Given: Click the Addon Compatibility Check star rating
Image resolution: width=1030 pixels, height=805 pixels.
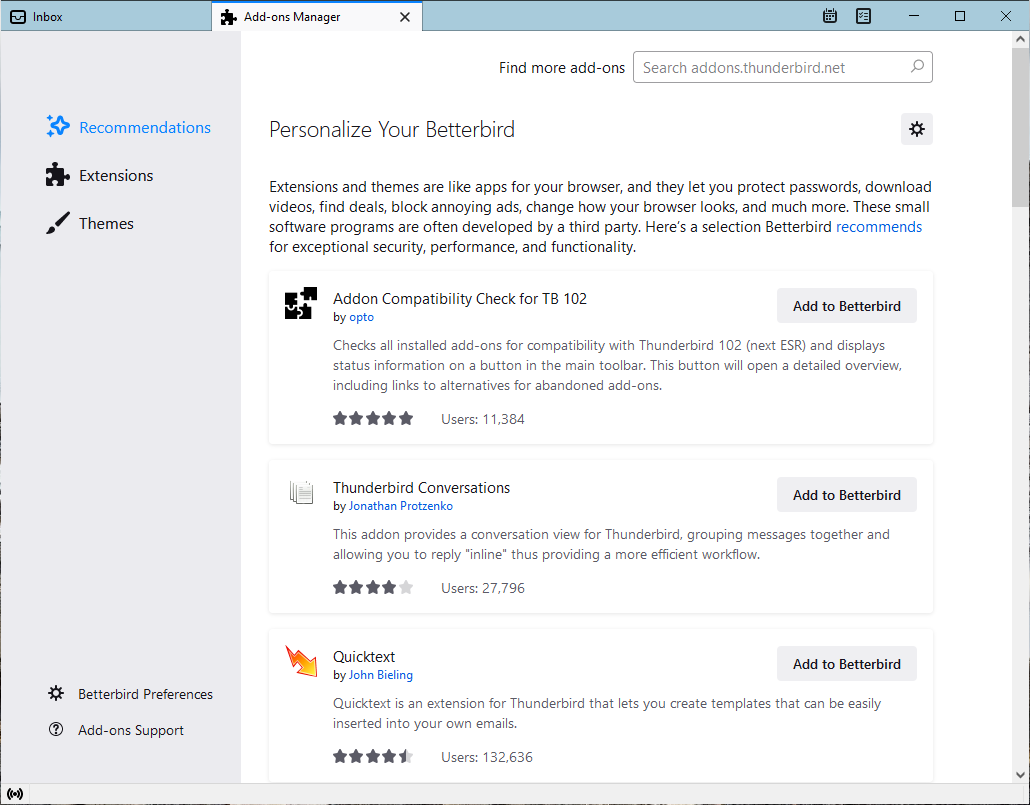Looking at the screenshot, I should click(x=373, y=419).
